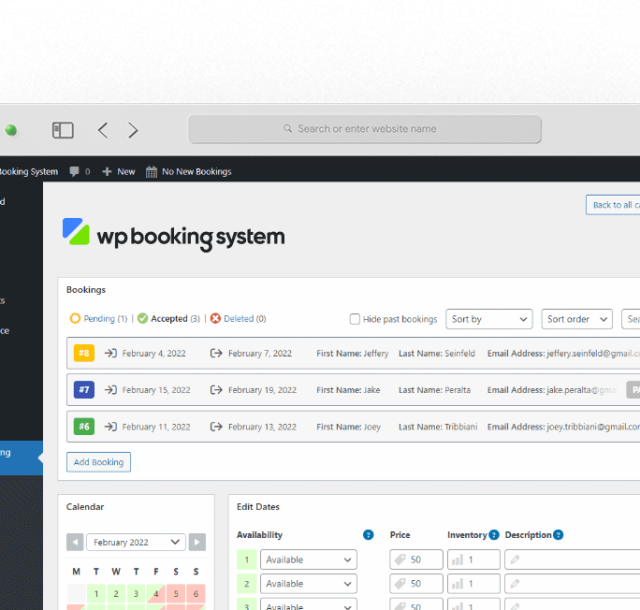Switch to the Deleted bookings tab
640x610 pixels.
(238, 319)
